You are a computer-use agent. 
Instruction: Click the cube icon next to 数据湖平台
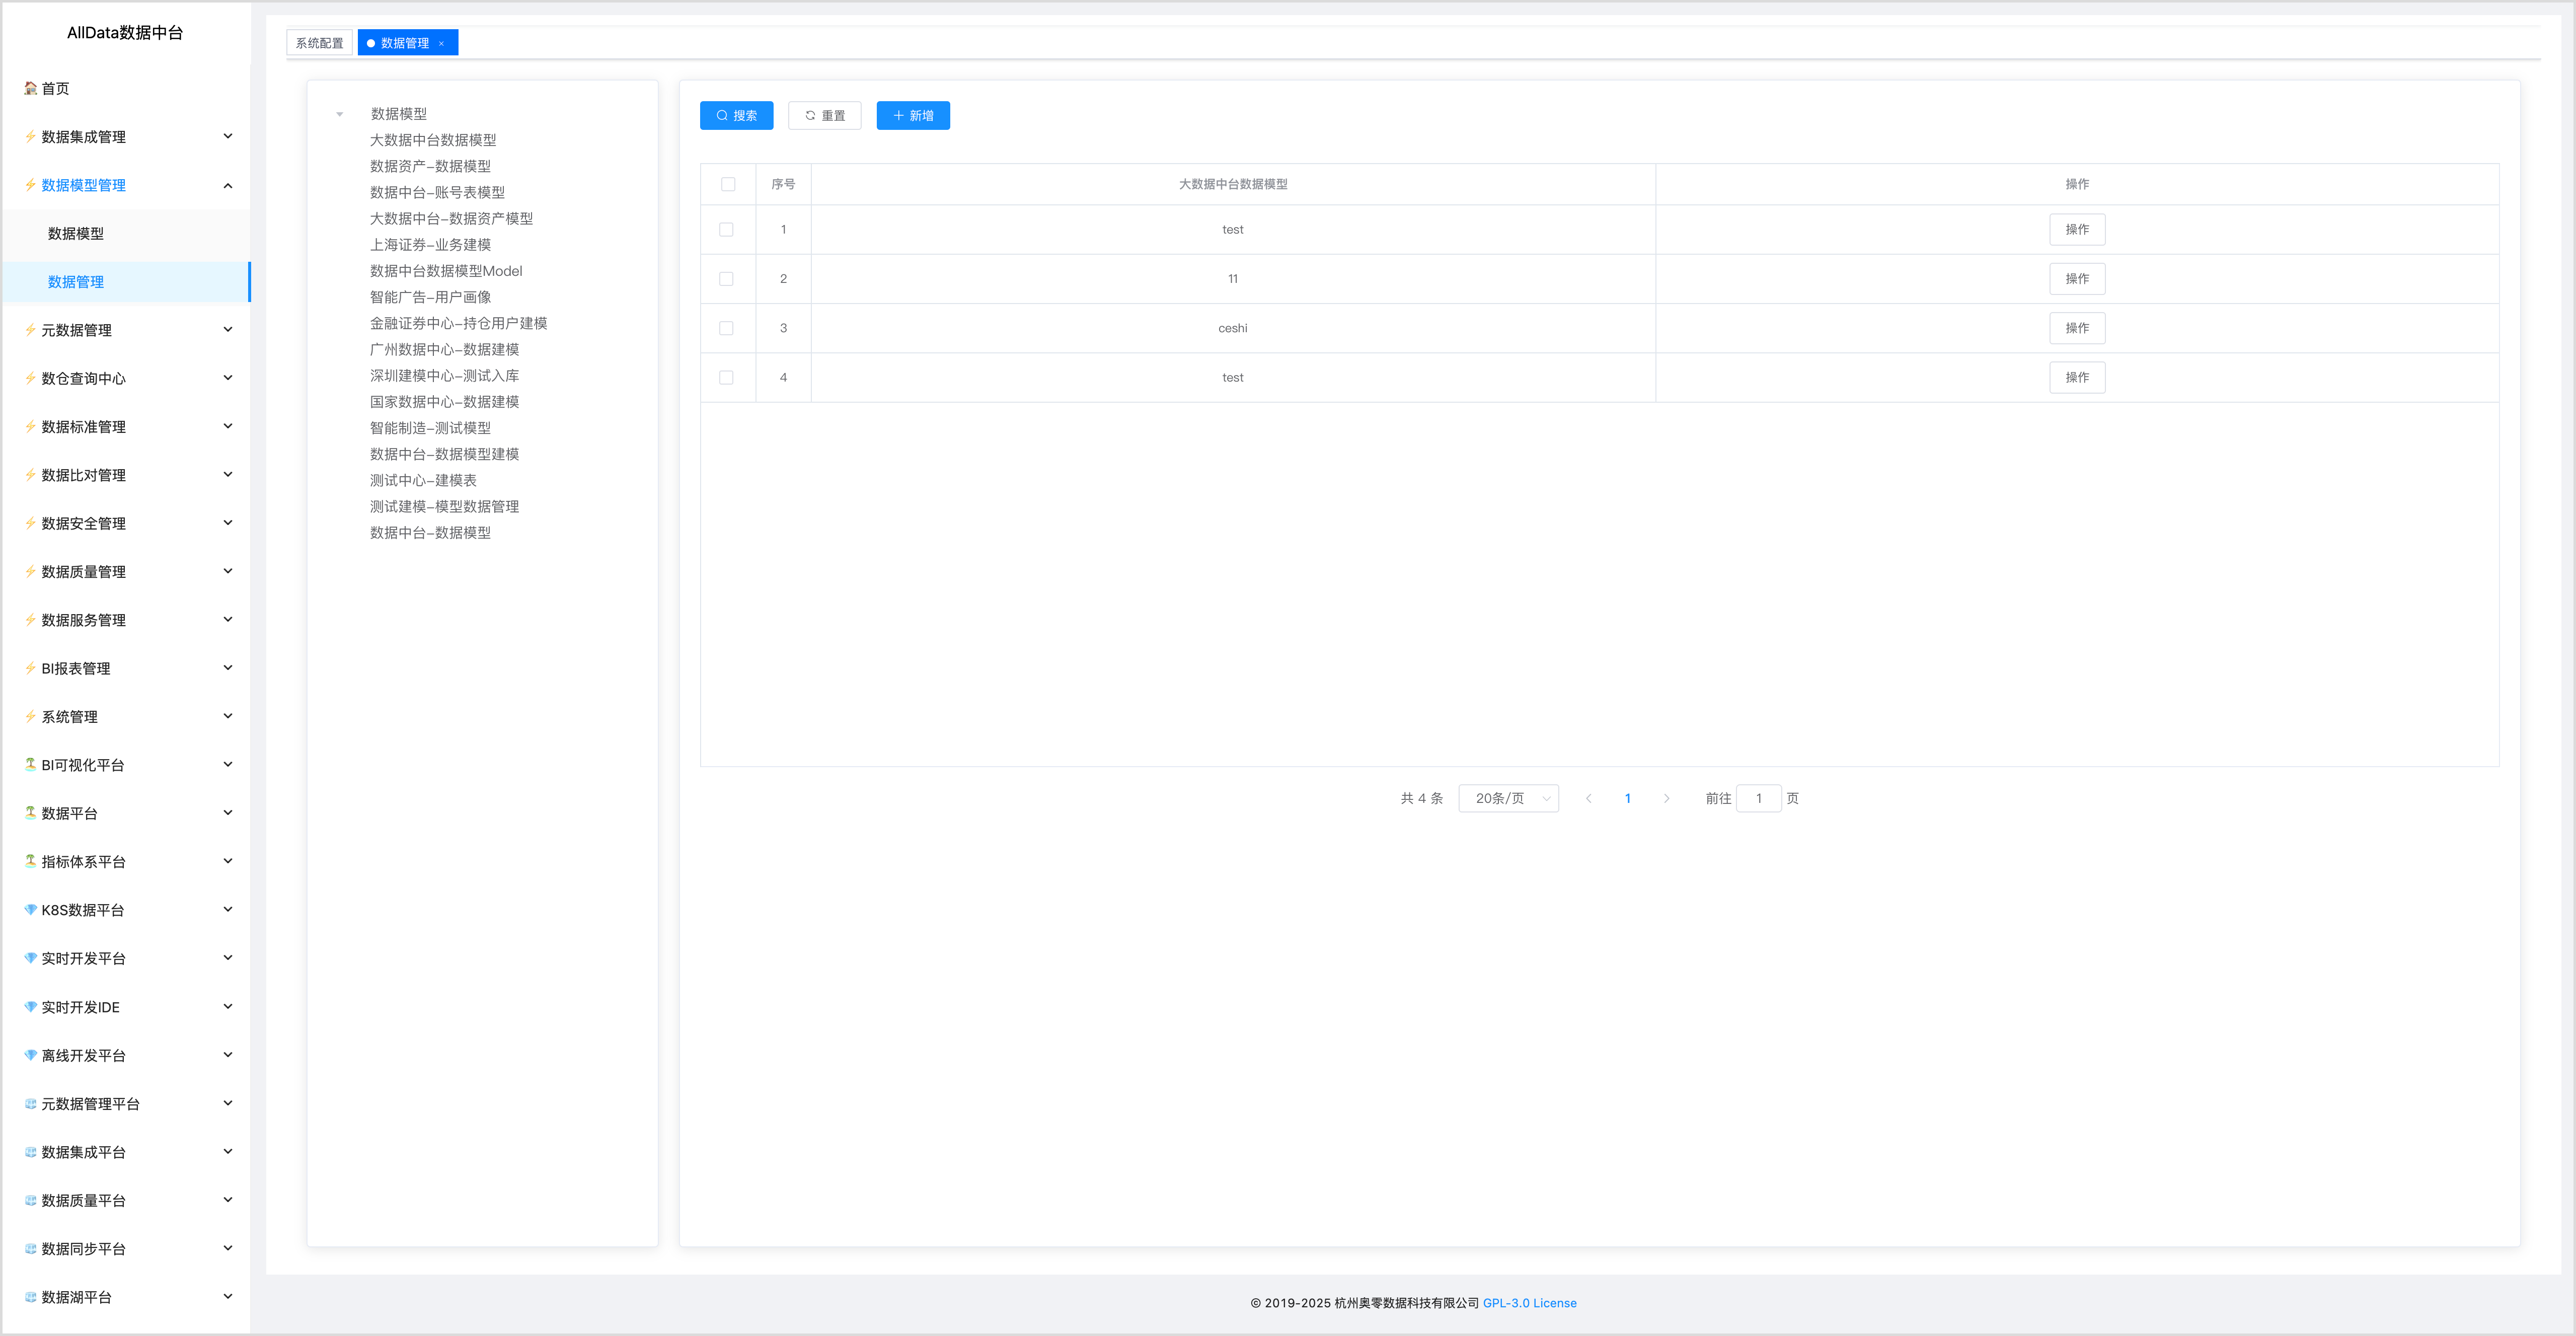30,1297
